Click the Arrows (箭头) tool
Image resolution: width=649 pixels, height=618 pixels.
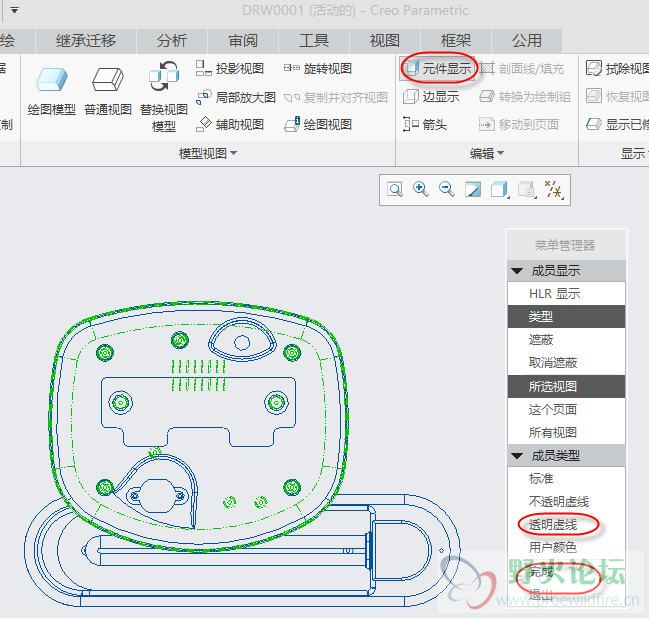(x=425, y=124)
